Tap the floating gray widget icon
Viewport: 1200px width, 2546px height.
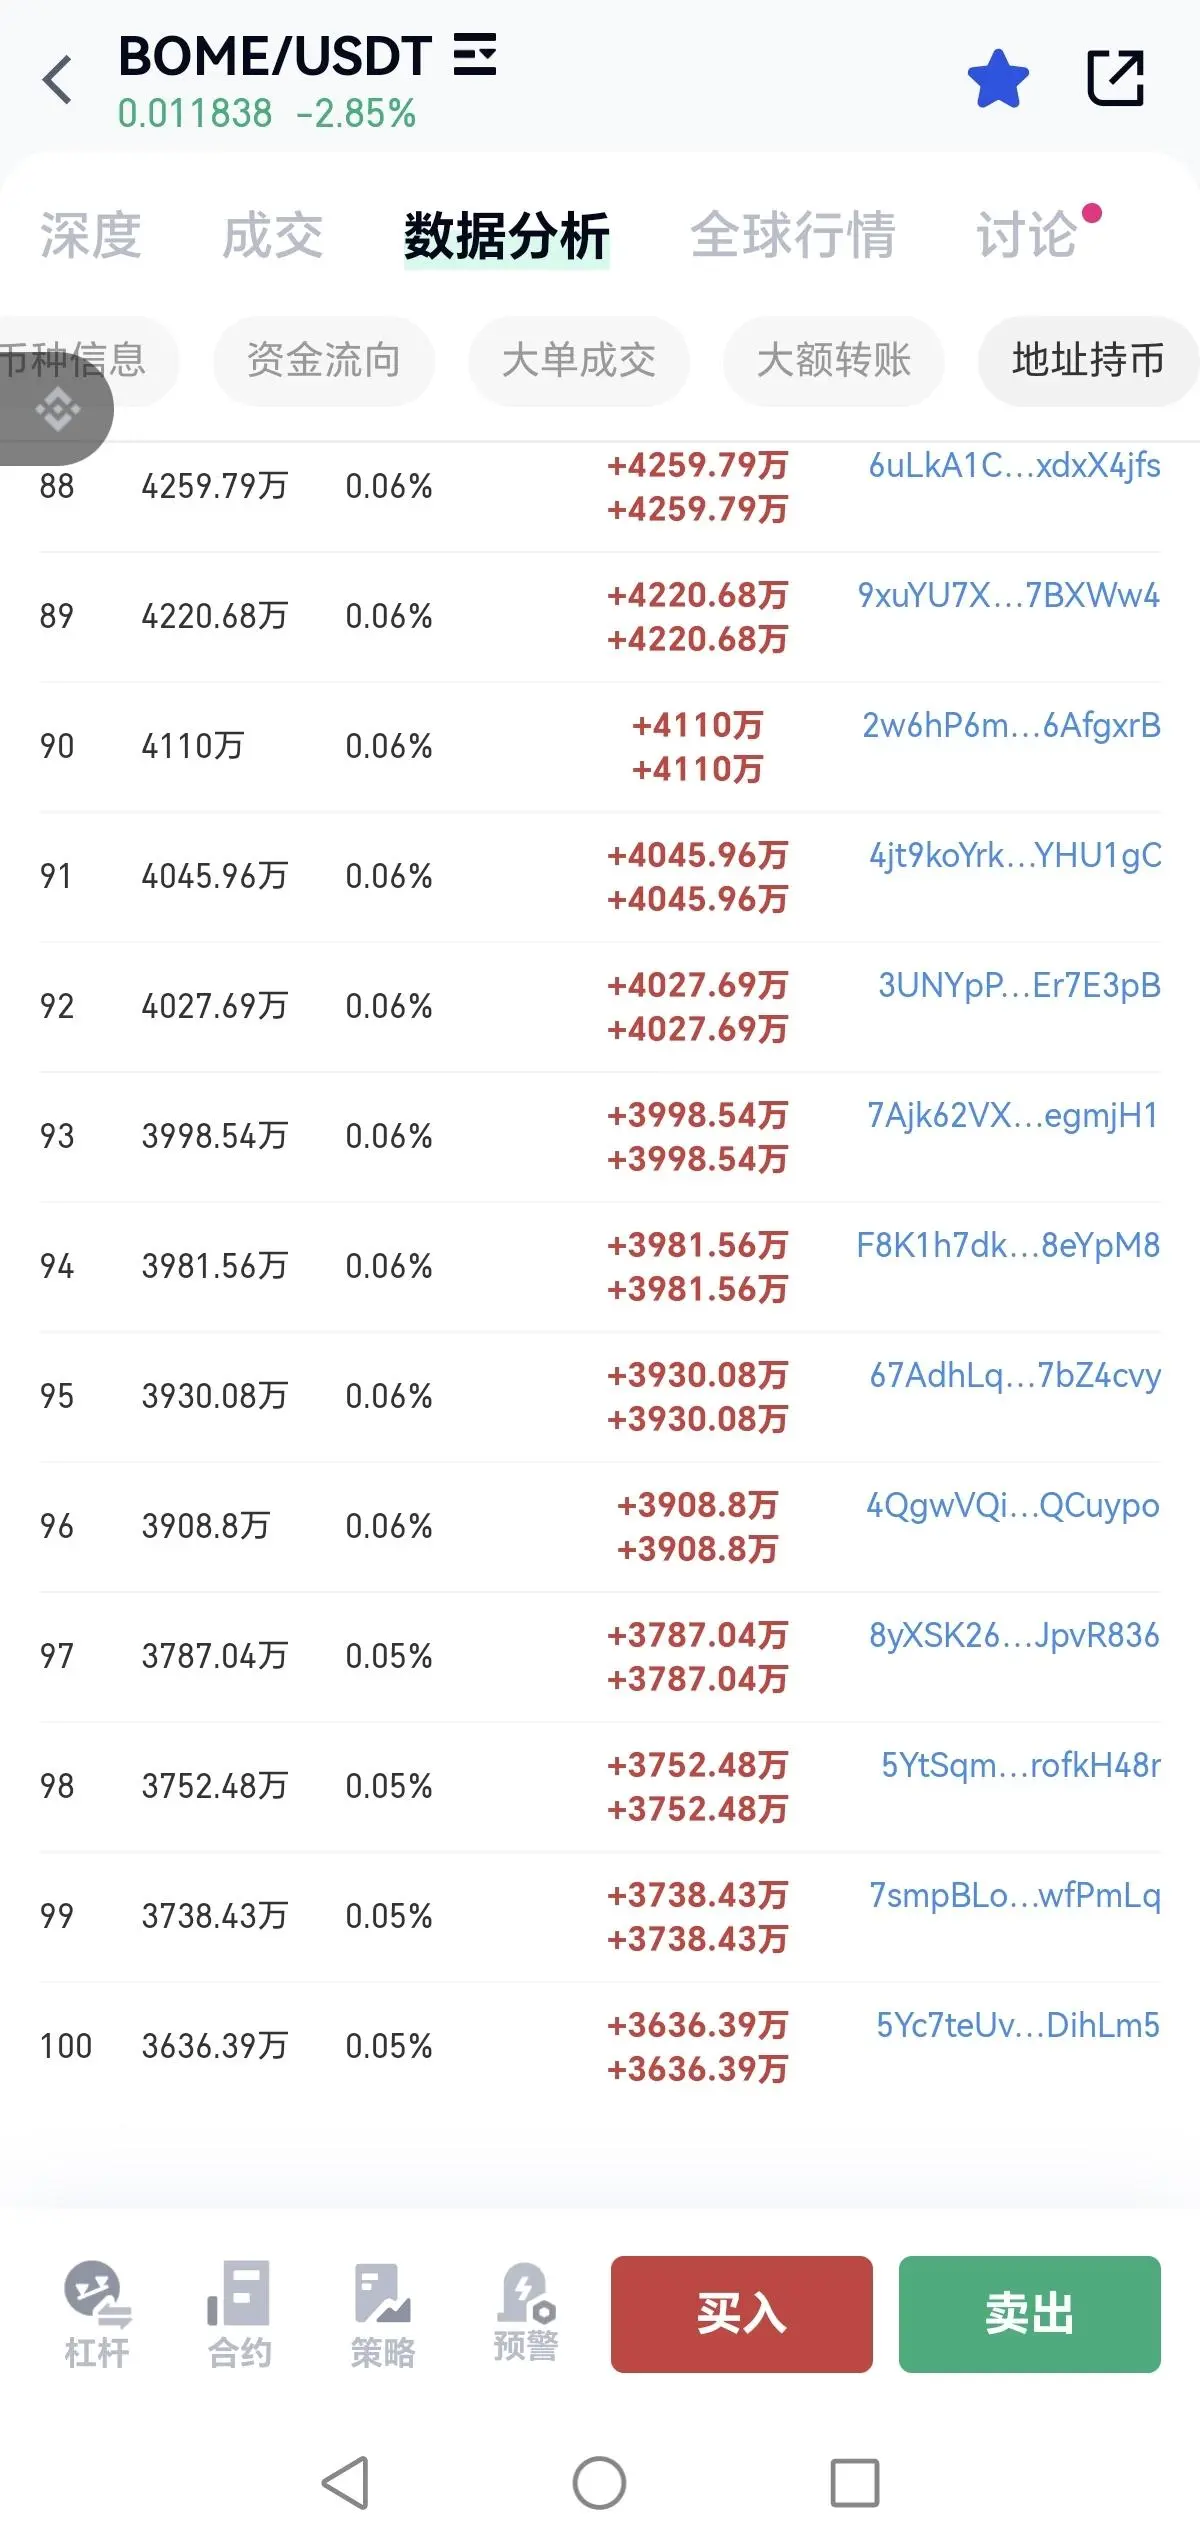click(55, 408)
